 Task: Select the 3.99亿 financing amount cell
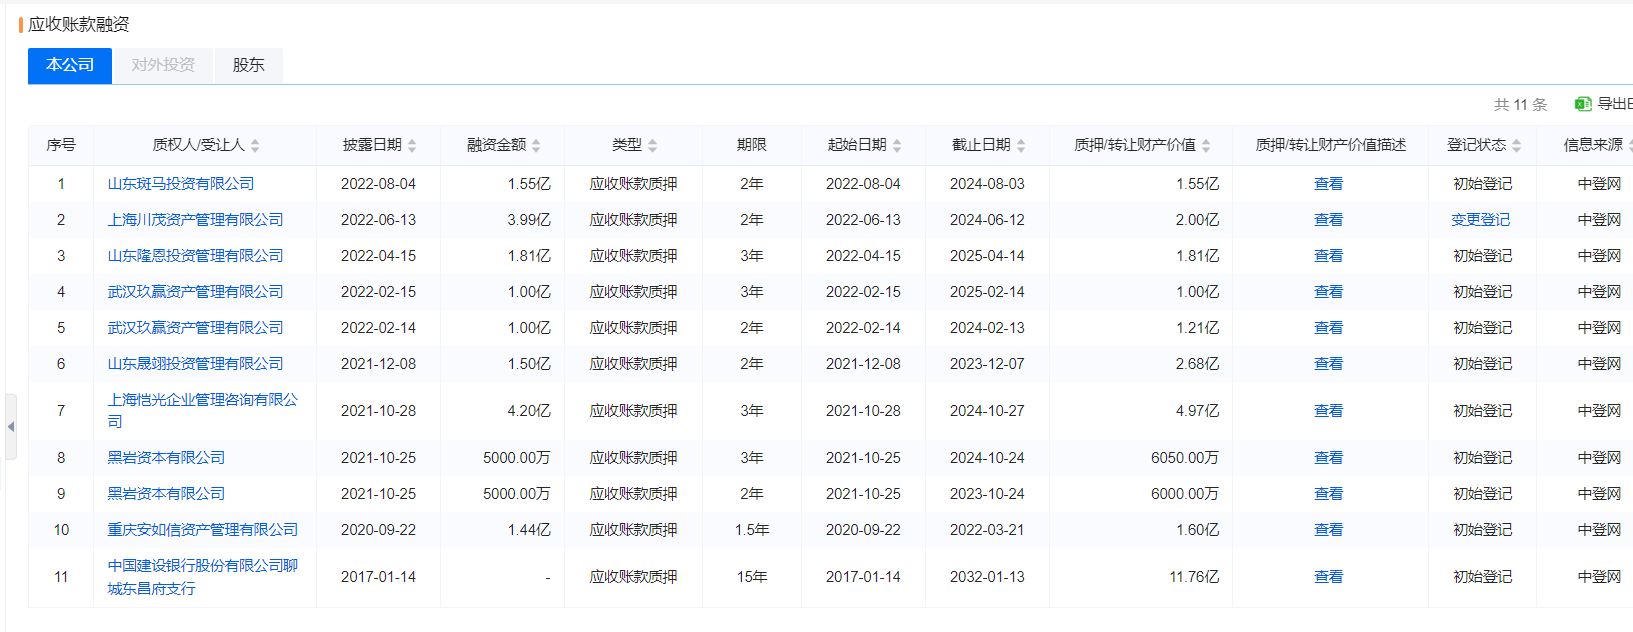click(x=529, y=220)
